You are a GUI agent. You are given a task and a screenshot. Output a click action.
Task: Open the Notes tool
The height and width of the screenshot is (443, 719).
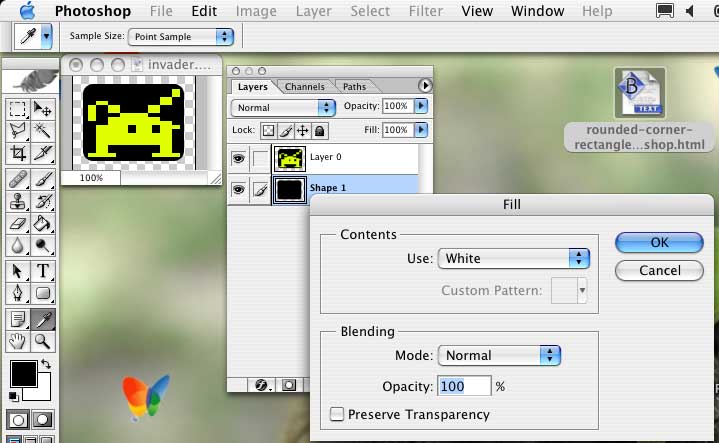click(18, 319)
